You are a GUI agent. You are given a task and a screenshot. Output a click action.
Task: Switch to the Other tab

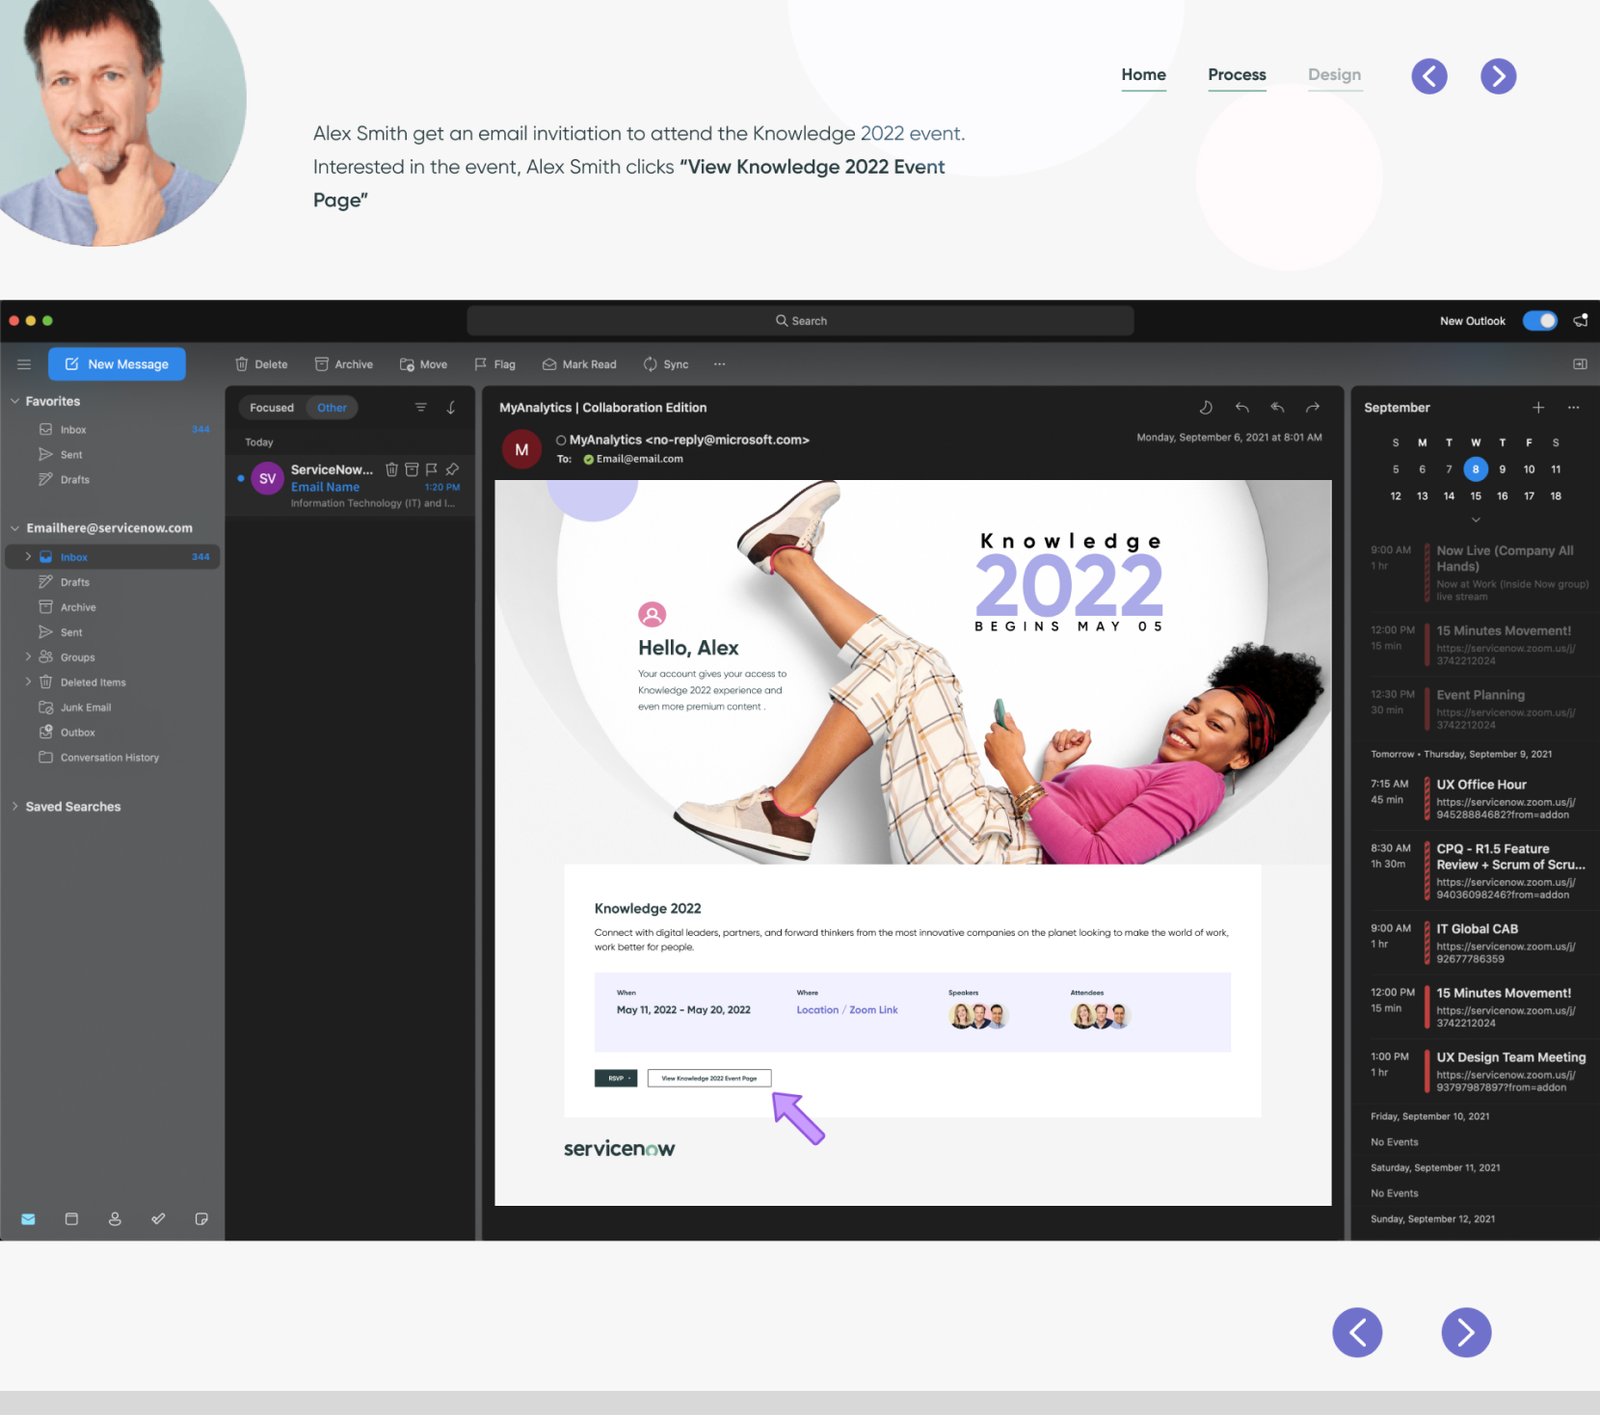(x=332, y=407)
